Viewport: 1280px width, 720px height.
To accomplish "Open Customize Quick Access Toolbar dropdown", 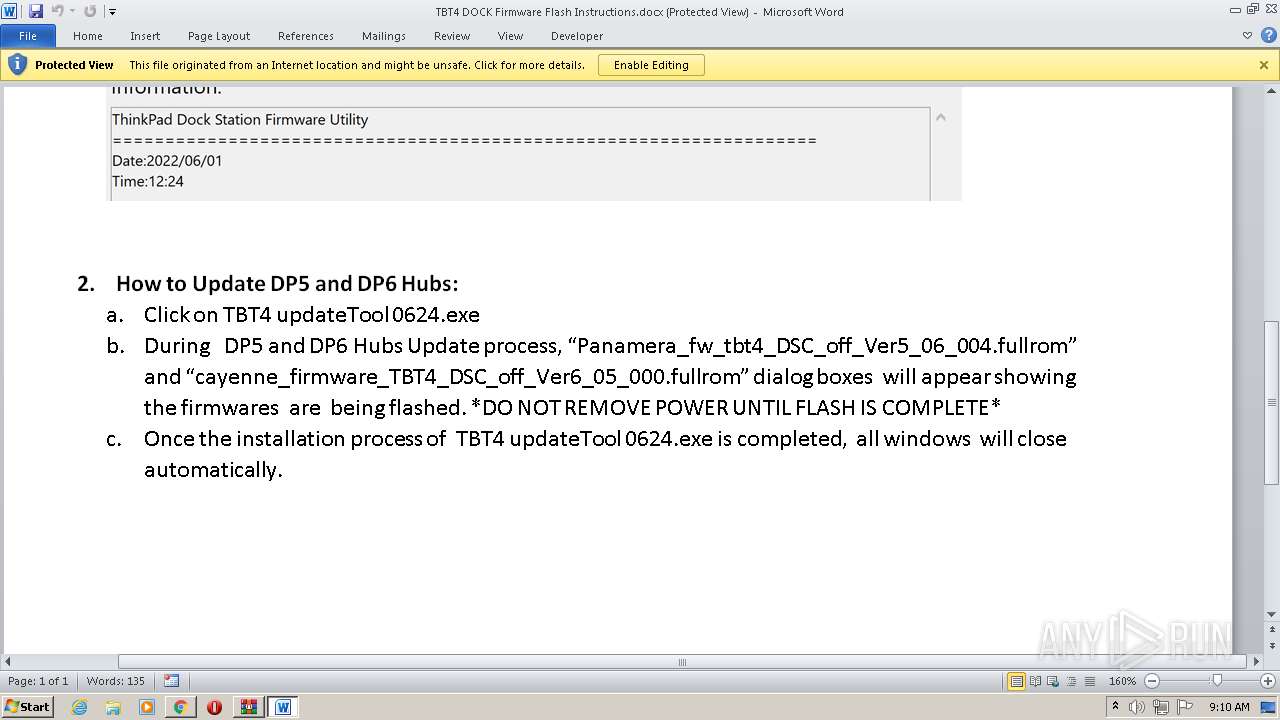I will (112, 12).
